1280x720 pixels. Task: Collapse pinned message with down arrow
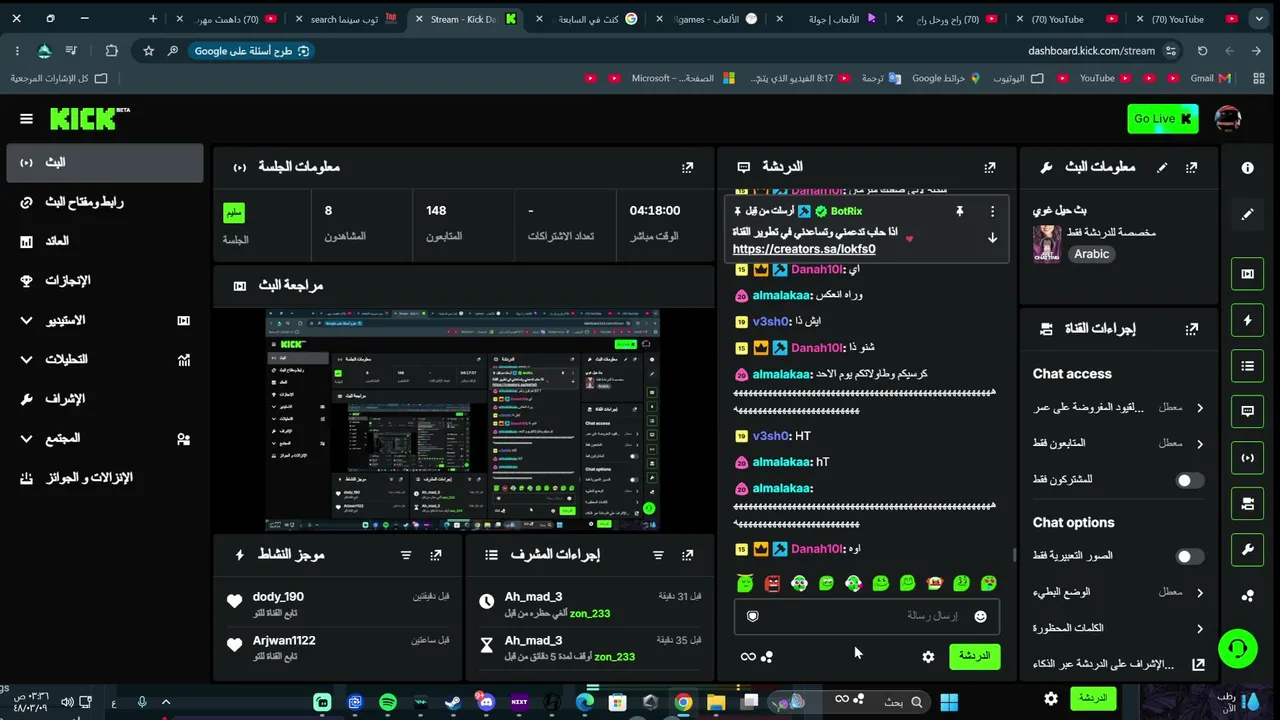point(992,238)
